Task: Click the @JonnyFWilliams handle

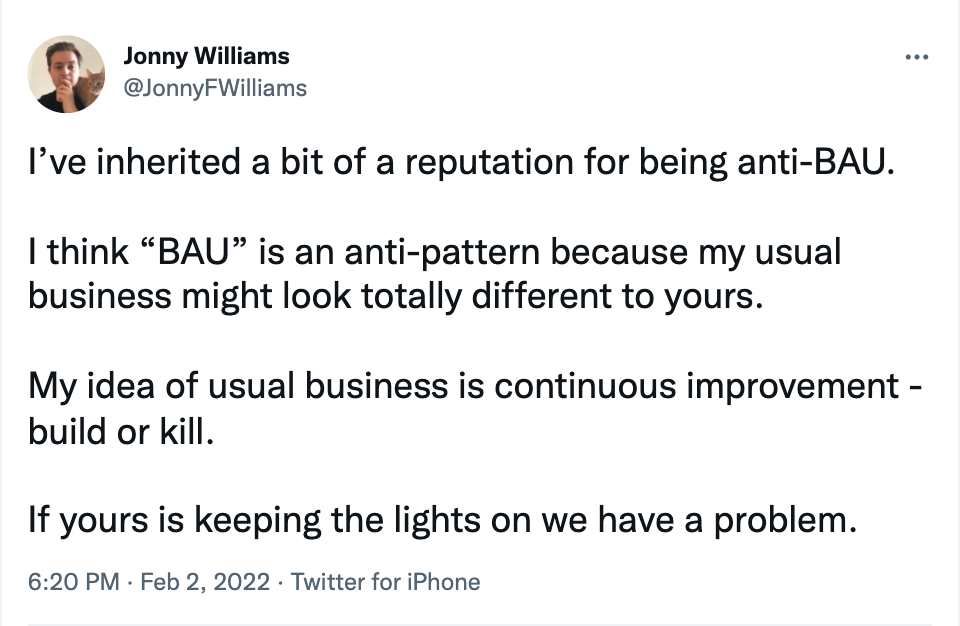Action: tap(215, 88)
